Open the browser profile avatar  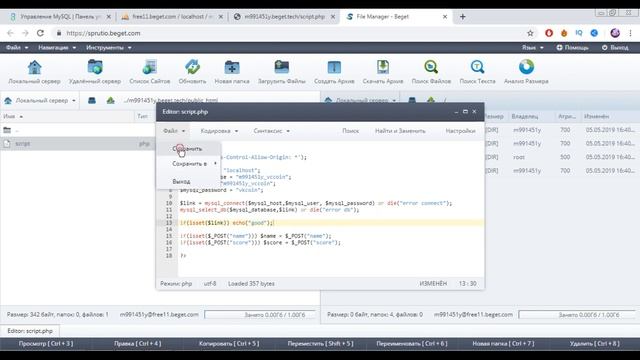coord(615,33)
